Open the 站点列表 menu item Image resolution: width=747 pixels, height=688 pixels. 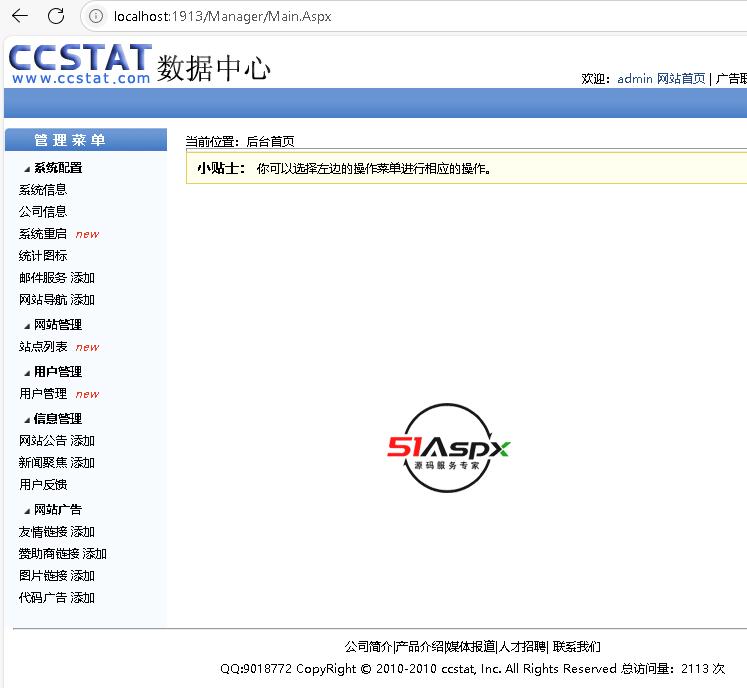(43, 347)
